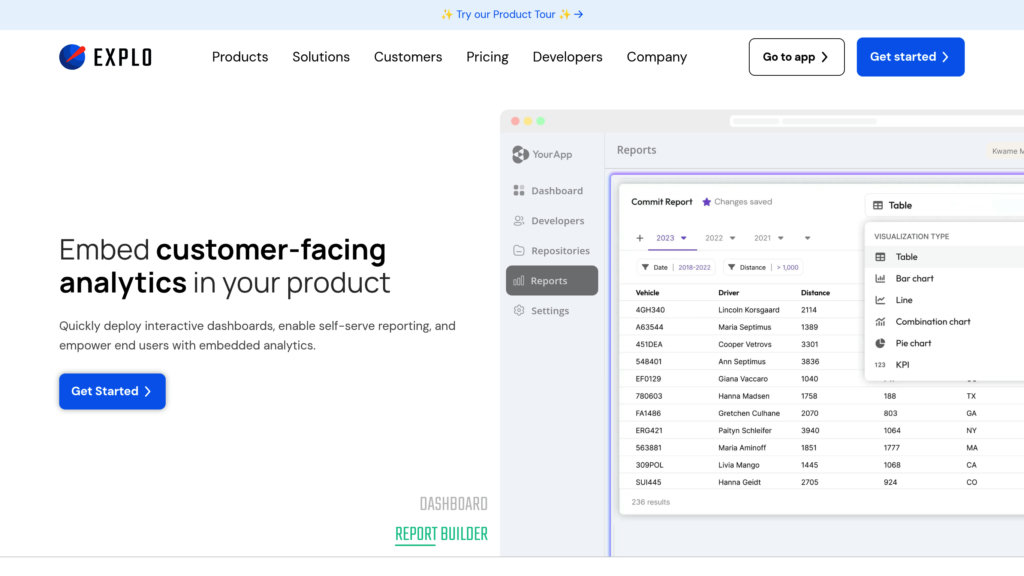
Task: Click the hero Get Started button
Action: point(112,391)
